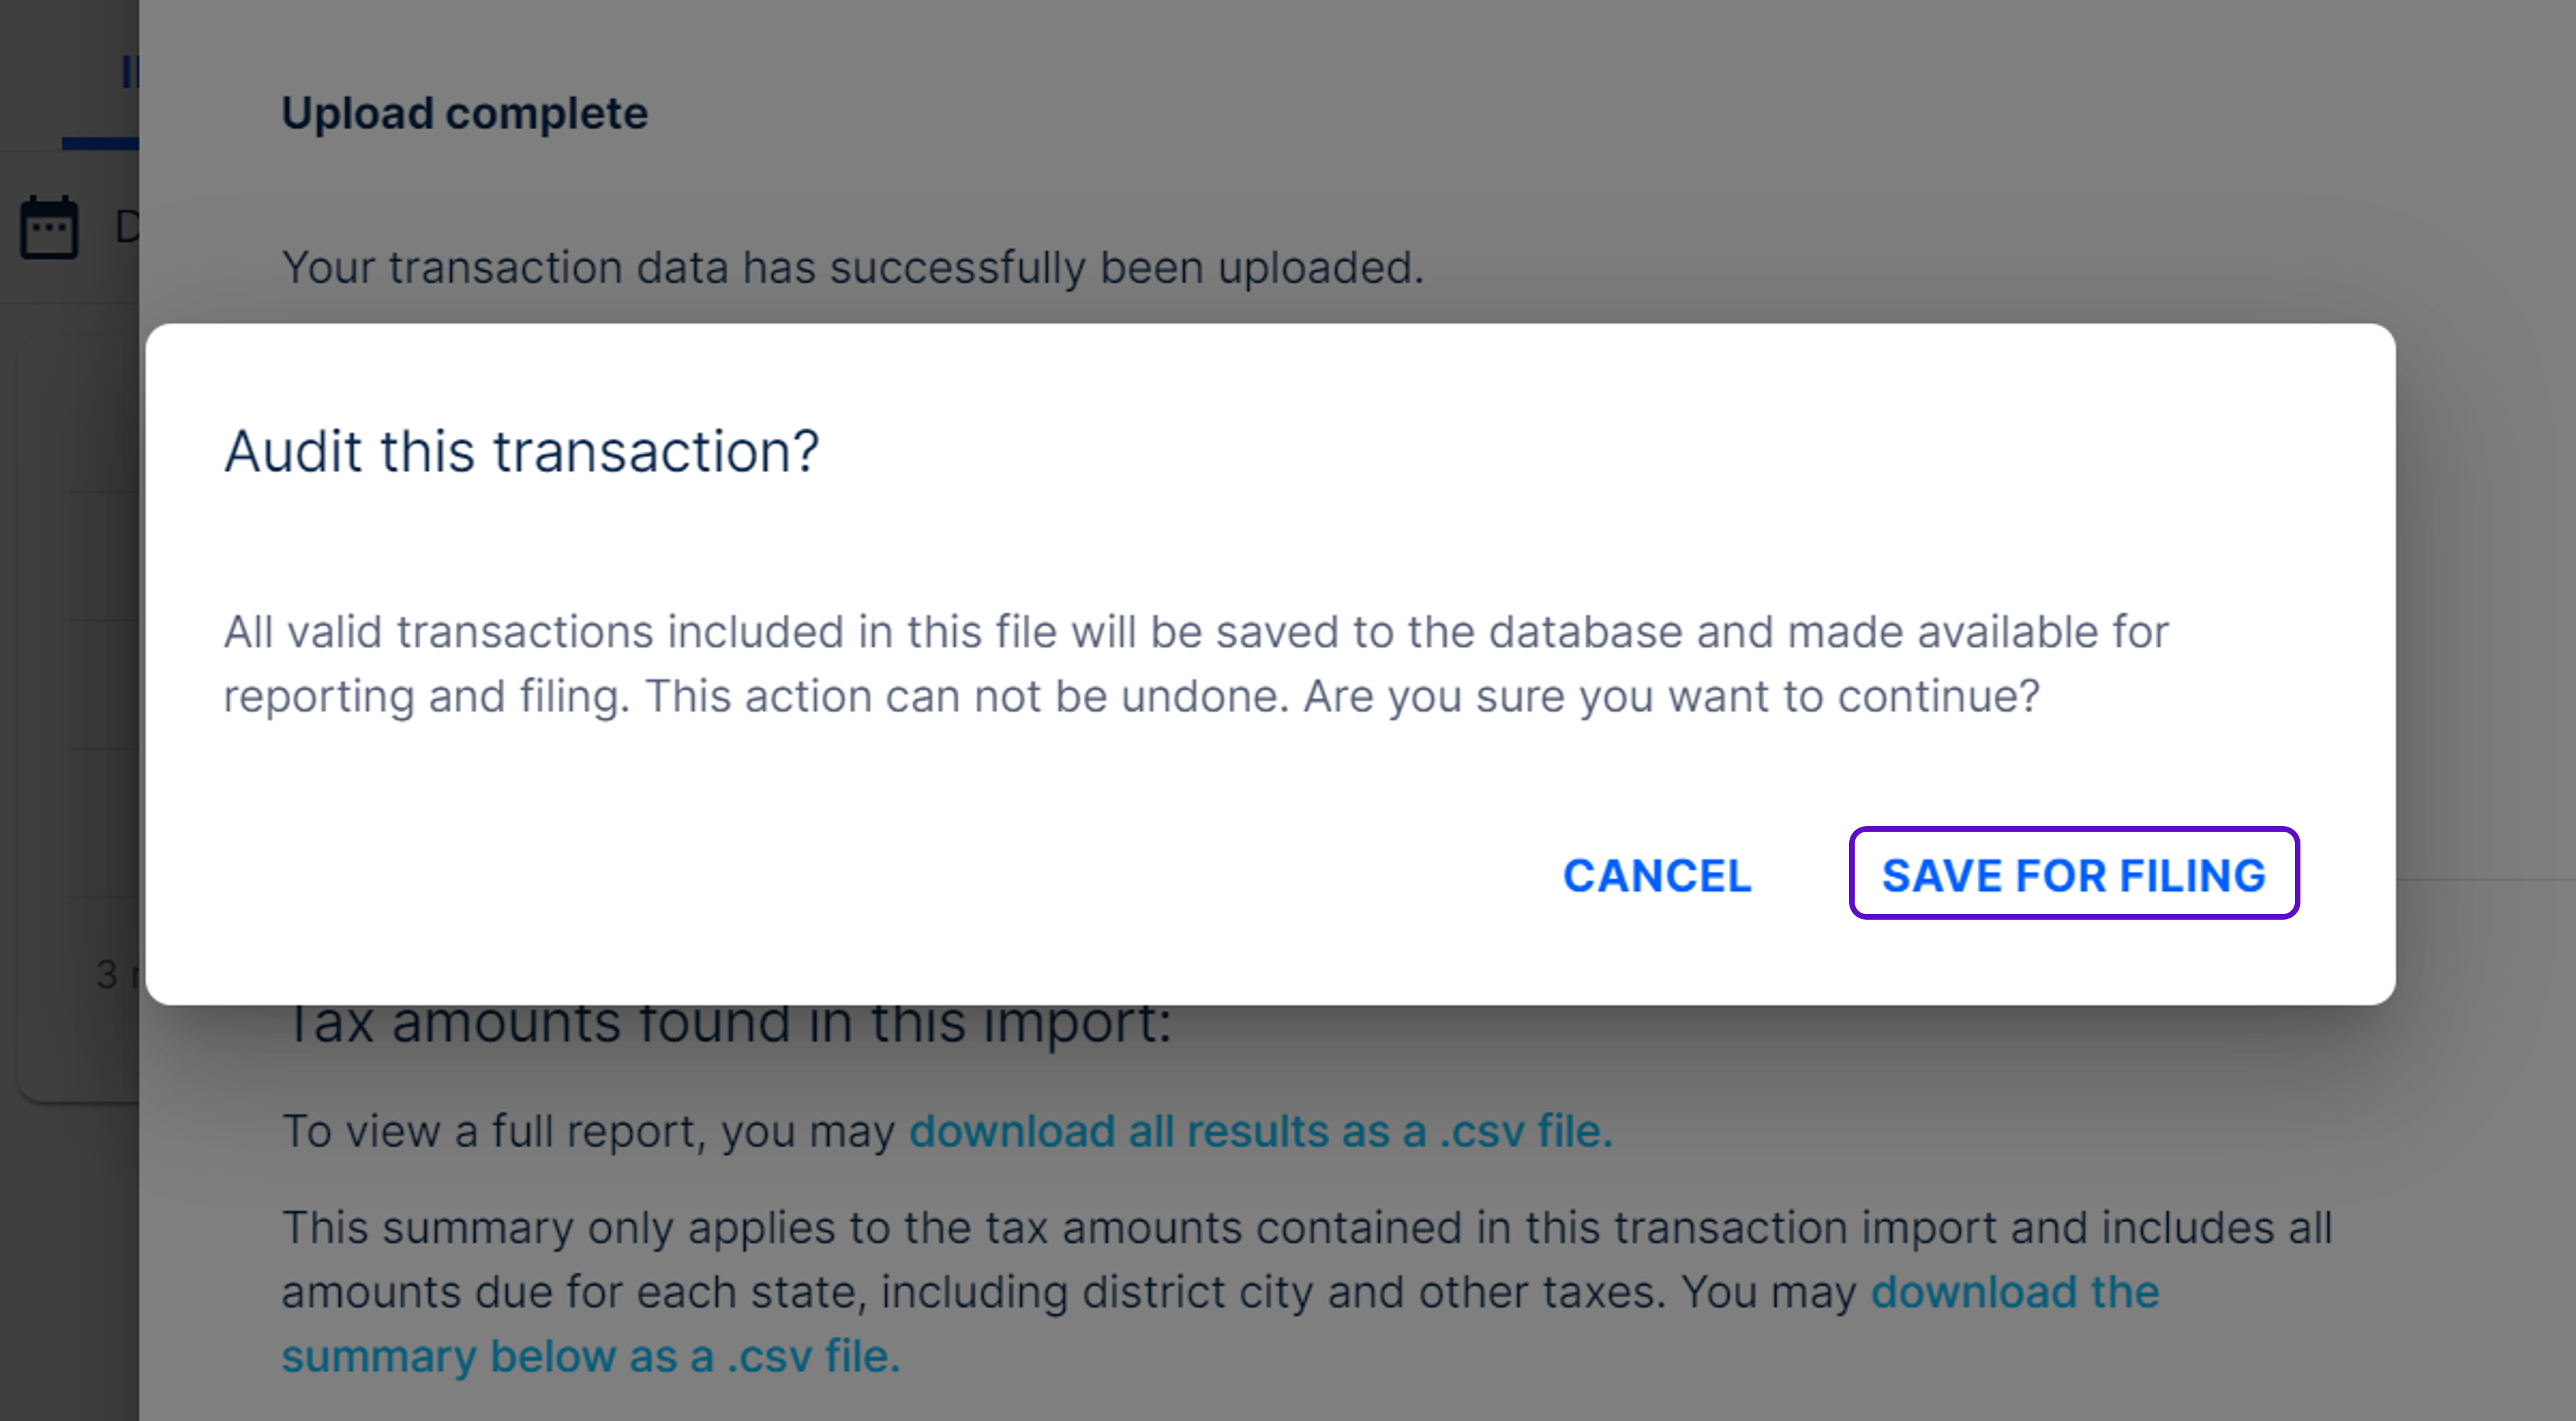Click the 'Upload complete' heading
2576x1421 pixels.
464,113
